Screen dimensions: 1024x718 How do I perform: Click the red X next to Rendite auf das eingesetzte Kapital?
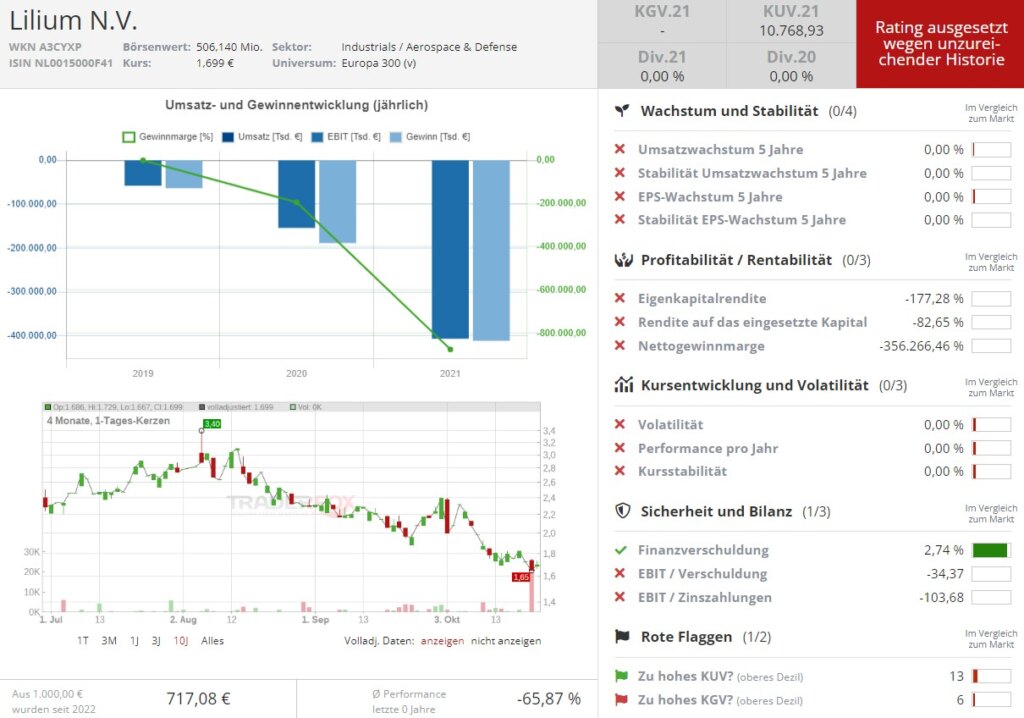[x=620, y=321]
